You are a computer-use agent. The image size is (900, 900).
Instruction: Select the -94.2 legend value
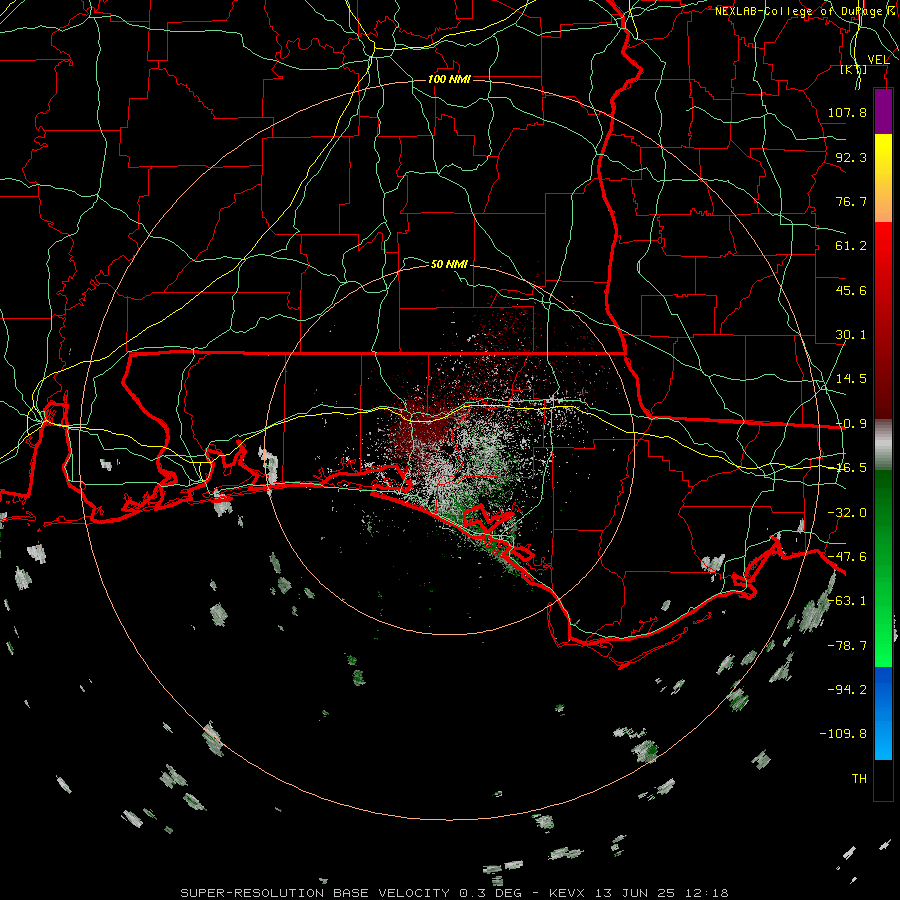pos(847,689)
